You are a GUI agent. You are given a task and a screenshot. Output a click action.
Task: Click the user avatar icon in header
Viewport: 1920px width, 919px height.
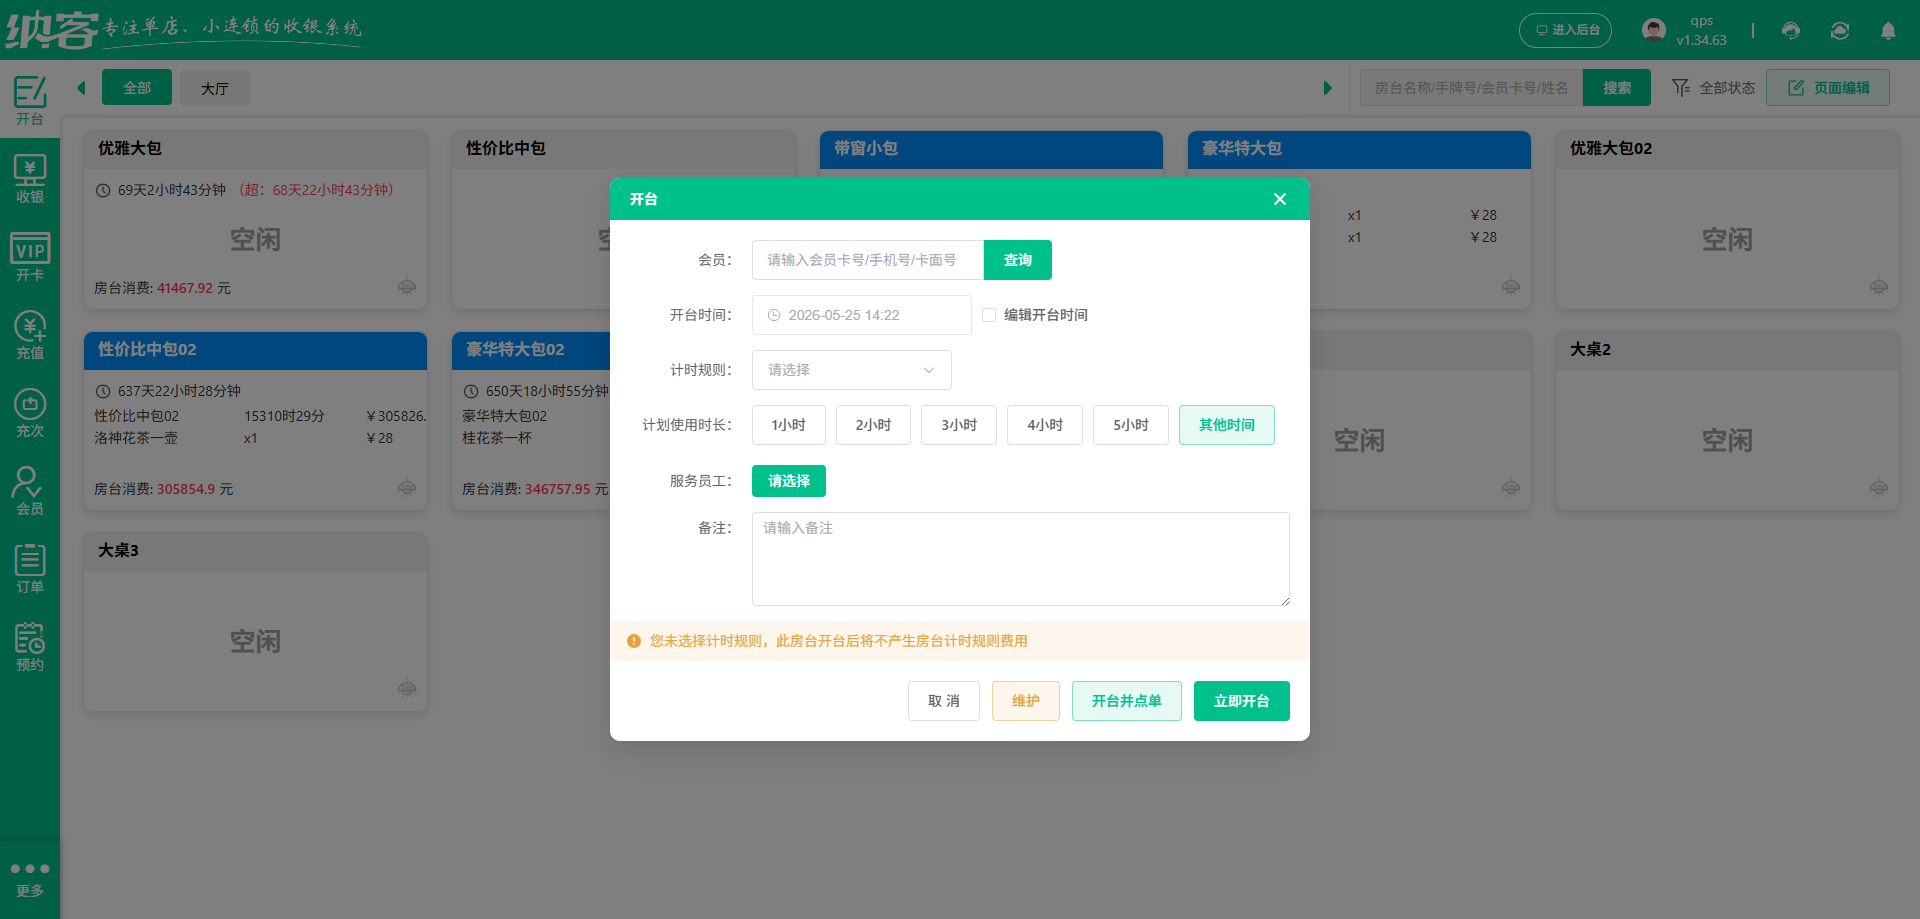pos(1654,30)
